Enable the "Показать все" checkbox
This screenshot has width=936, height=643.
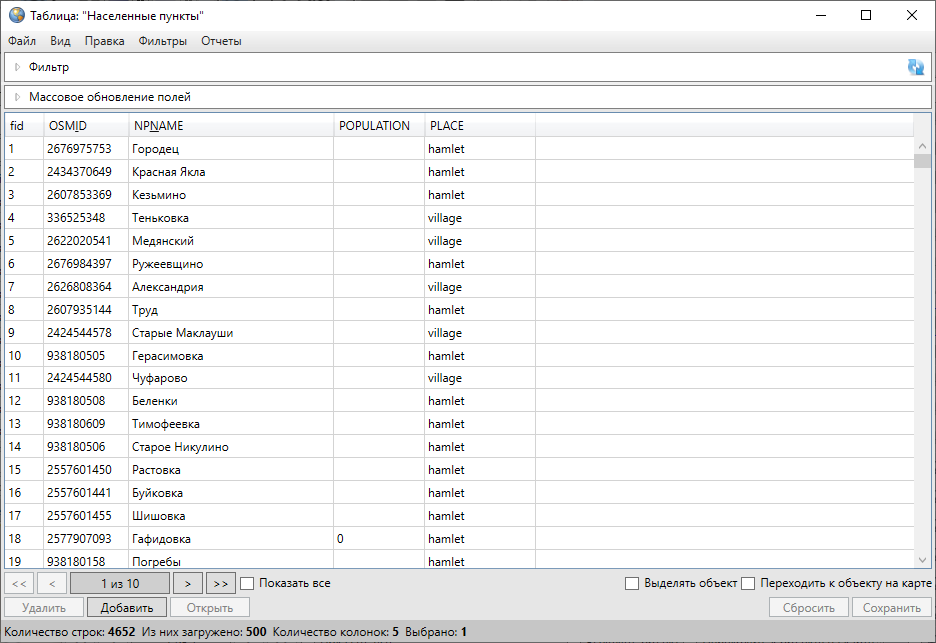[x=249, y=583]
